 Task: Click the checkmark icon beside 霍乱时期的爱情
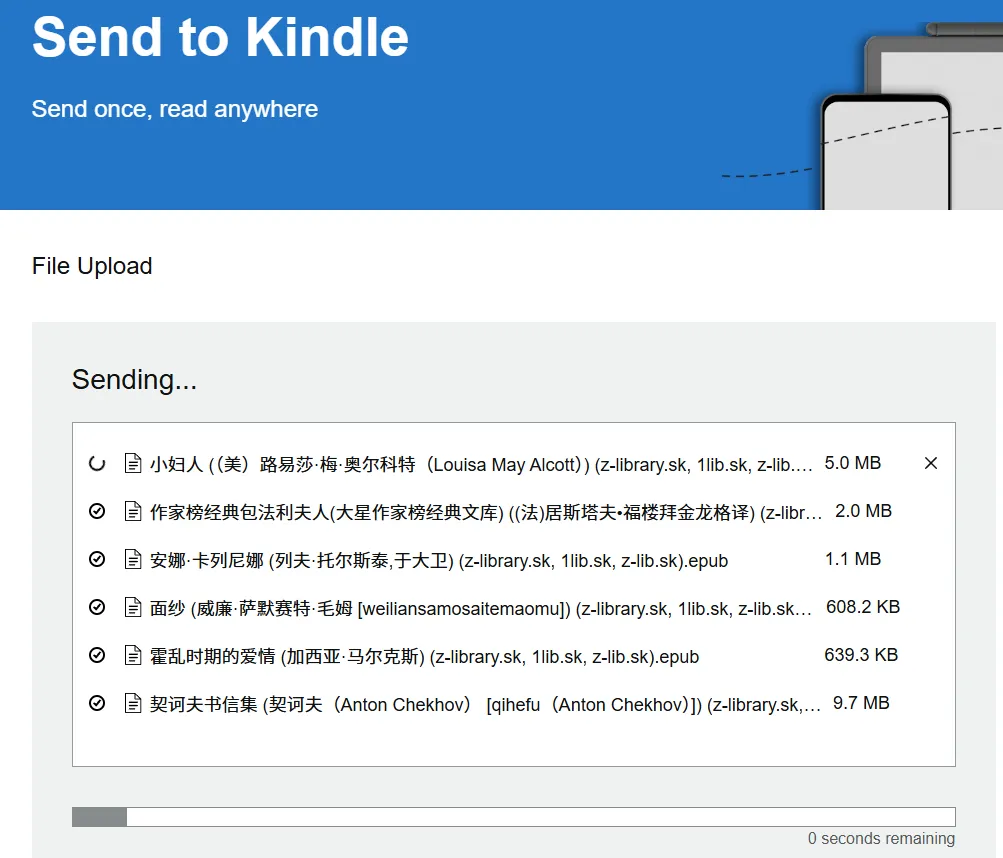97,655
